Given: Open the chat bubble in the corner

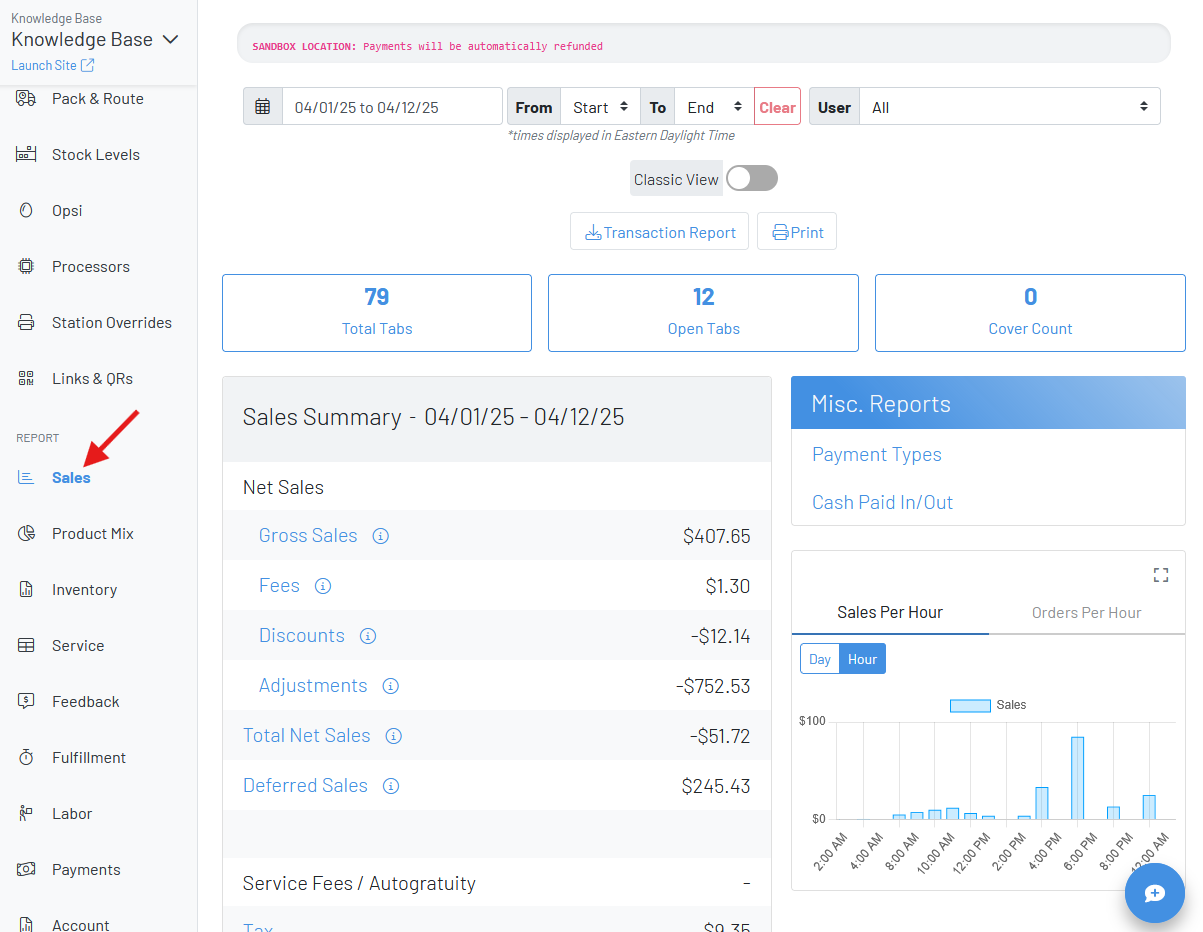Looking at the screenshot, I should tap(1155, 893).
